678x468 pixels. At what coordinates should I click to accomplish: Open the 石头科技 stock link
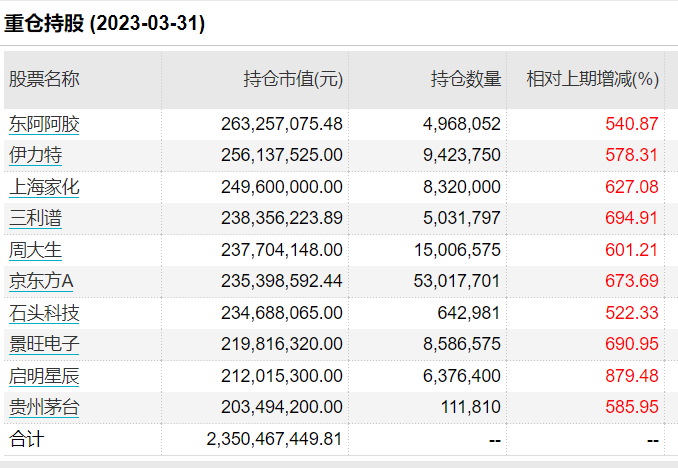point(44,313)
